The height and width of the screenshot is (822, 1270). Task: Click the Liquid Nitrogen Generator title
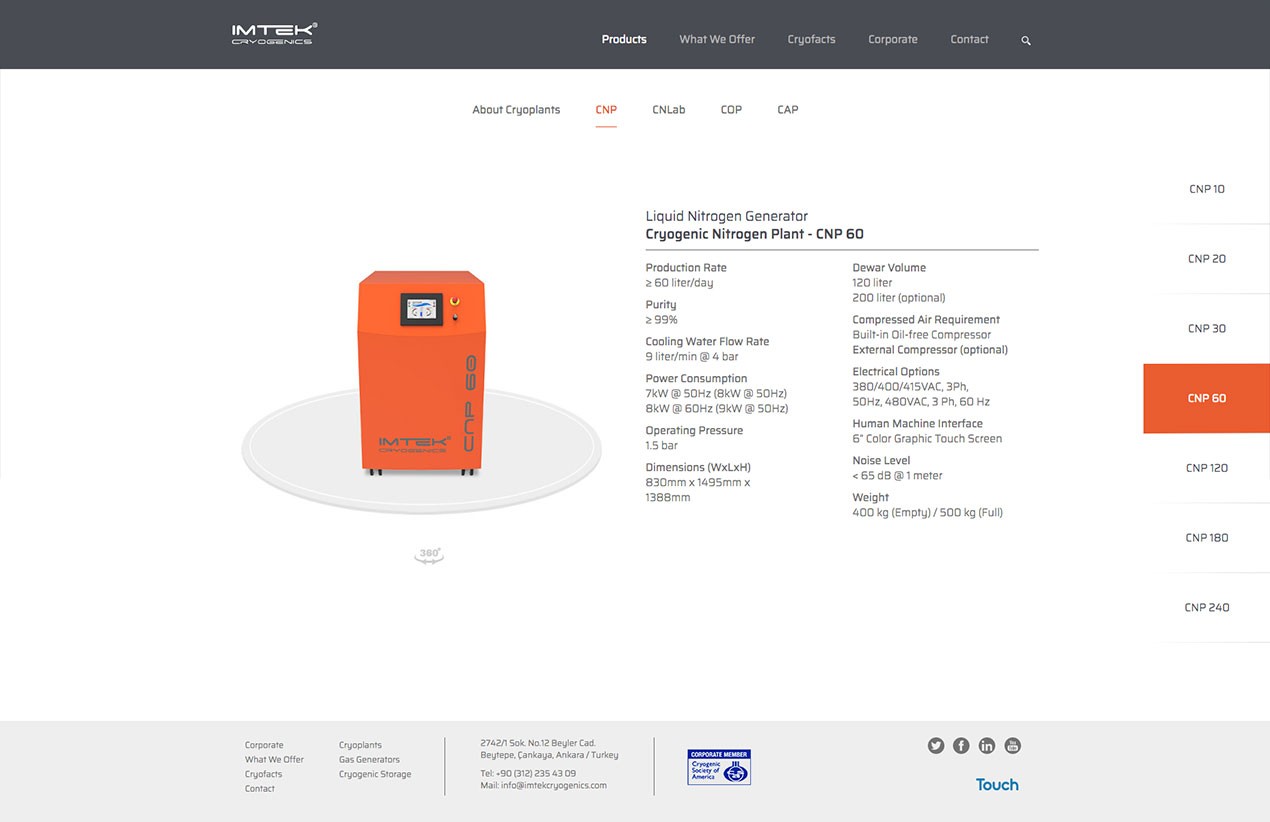click(x=727, y=216)
